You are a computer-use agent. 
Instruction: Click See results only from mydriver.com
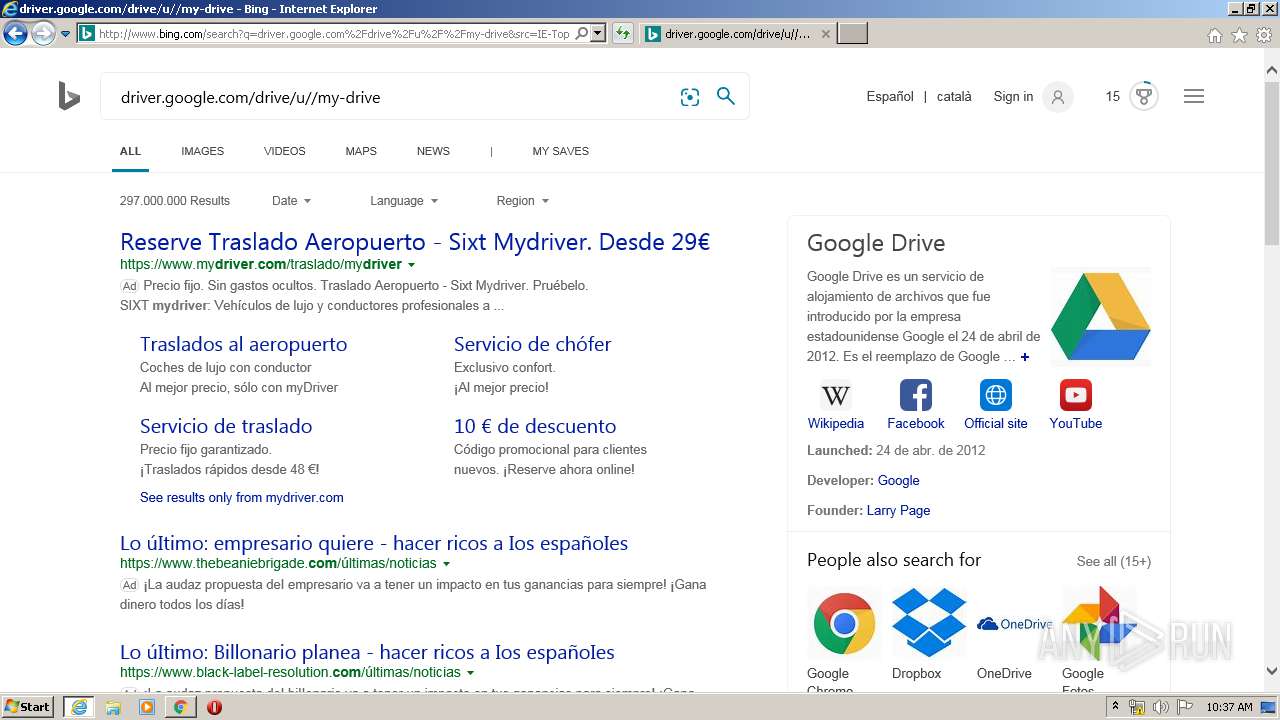pos(241,497)
